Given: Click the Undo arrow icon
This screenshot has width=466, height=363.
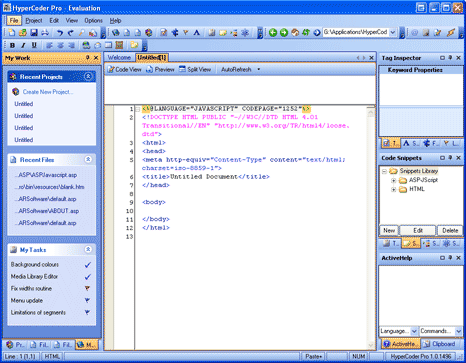Looking at the screenshot, I should pyautogui.click(x=60, y=33).
